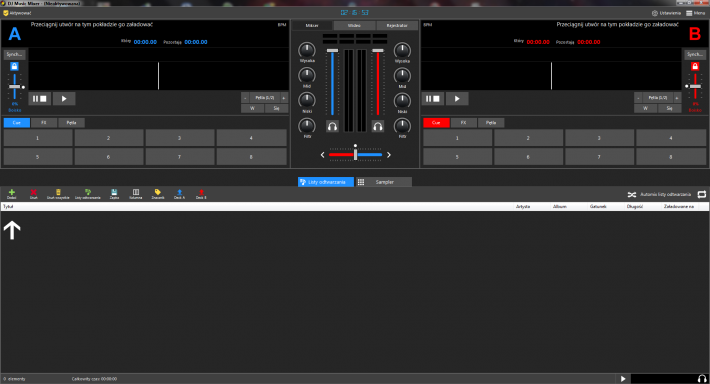Play the preview in bottom status bar
Viewport: 710px width, 384px height.
pyautogui.click(x=623, y=379)
